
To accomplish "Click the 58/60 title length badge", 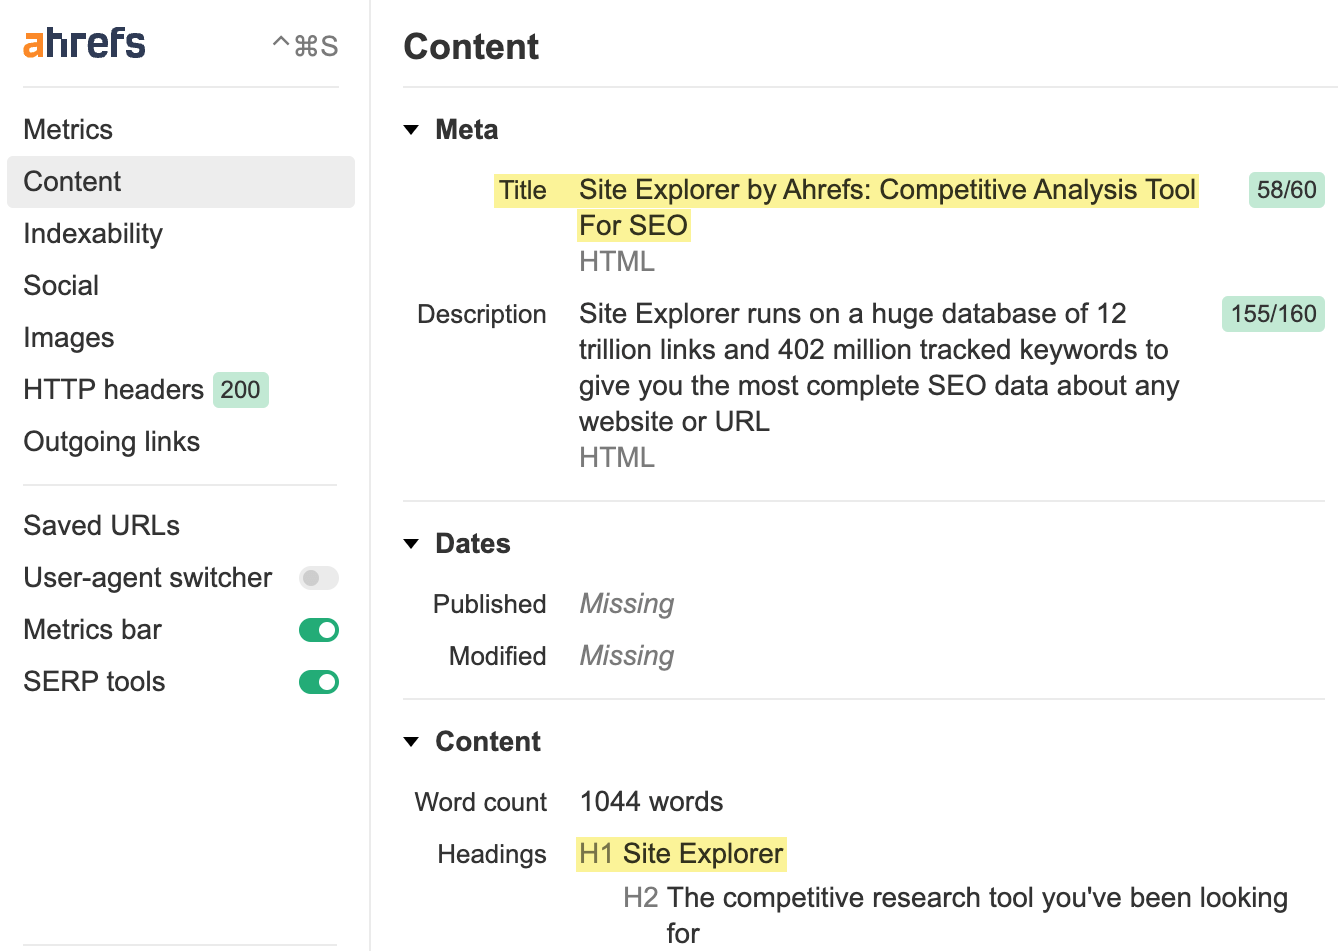I will (x=1286, y=189).
